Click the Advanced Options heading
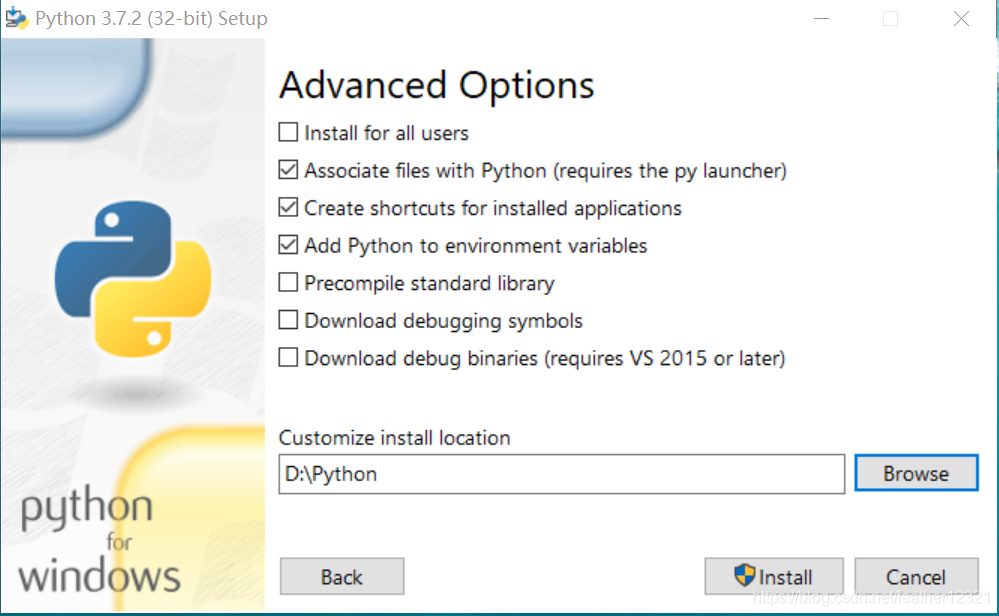 point(437,85)
